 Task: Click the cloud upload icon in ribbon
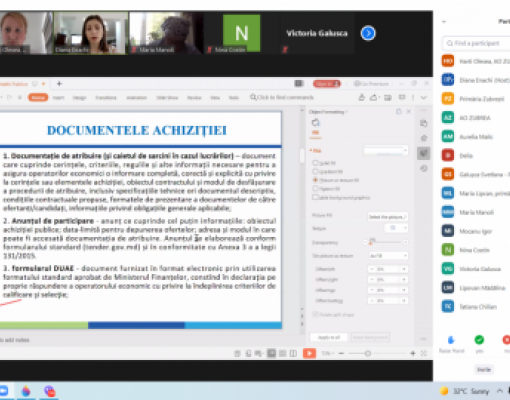tap(374, 97)
